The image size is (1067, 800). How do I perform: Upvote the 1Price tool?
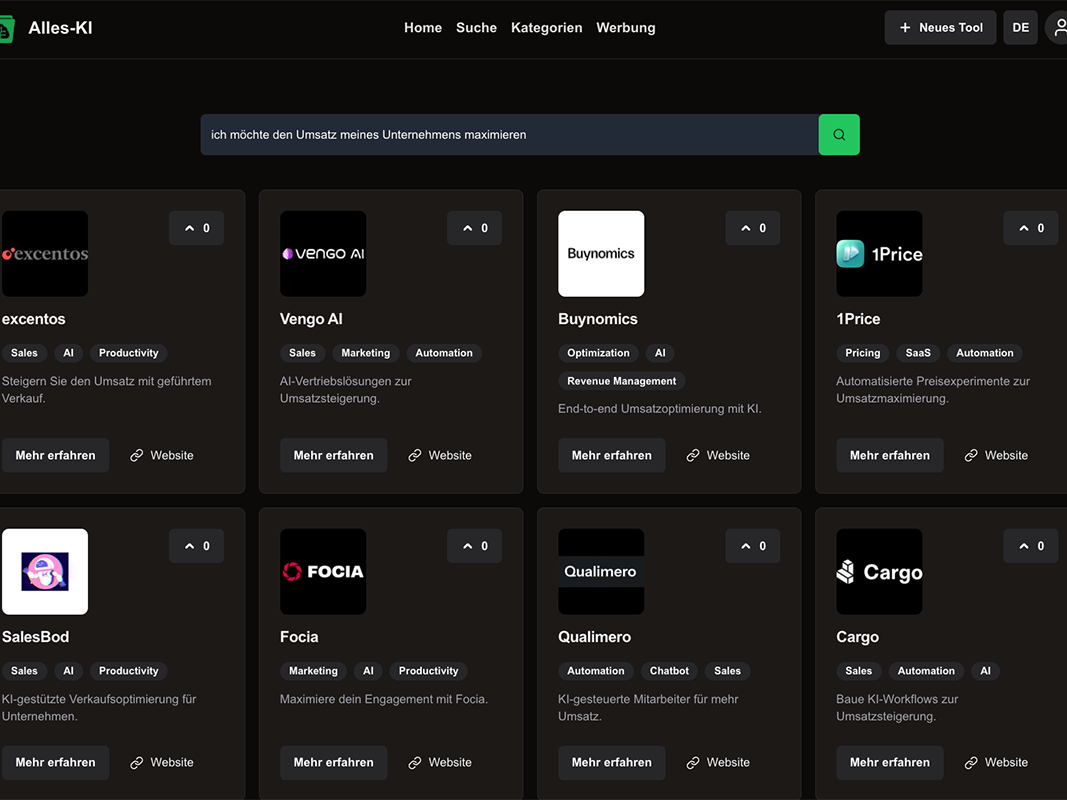coord(1031,228)
